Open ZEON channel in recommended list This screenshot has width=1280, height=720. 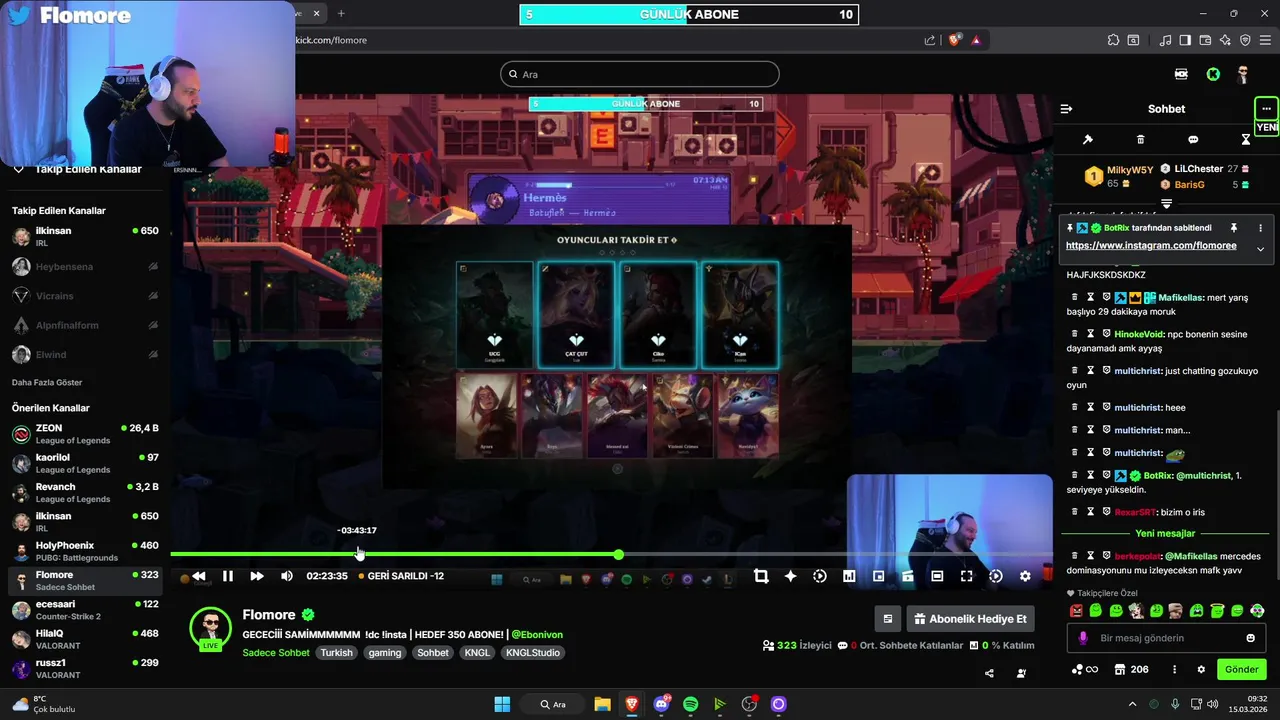coord(85,434)
